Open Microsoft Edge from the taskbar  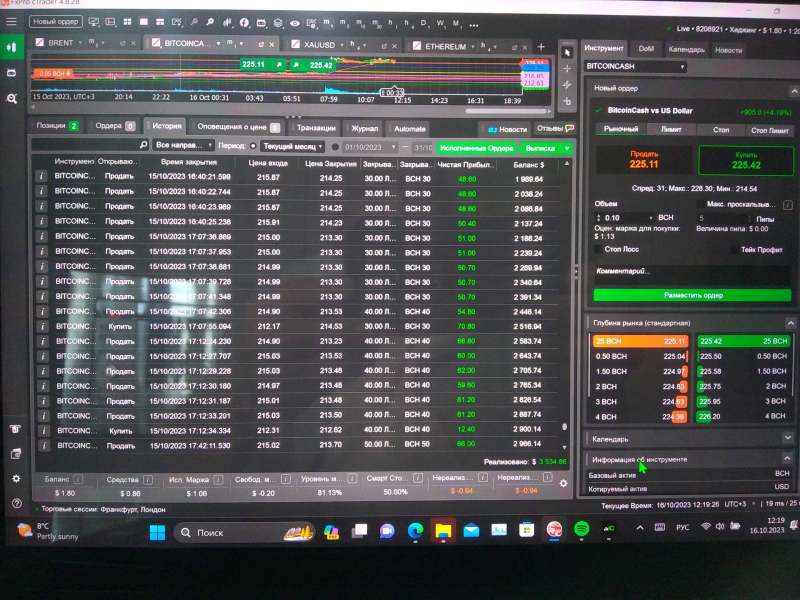(x=415, y=531)
